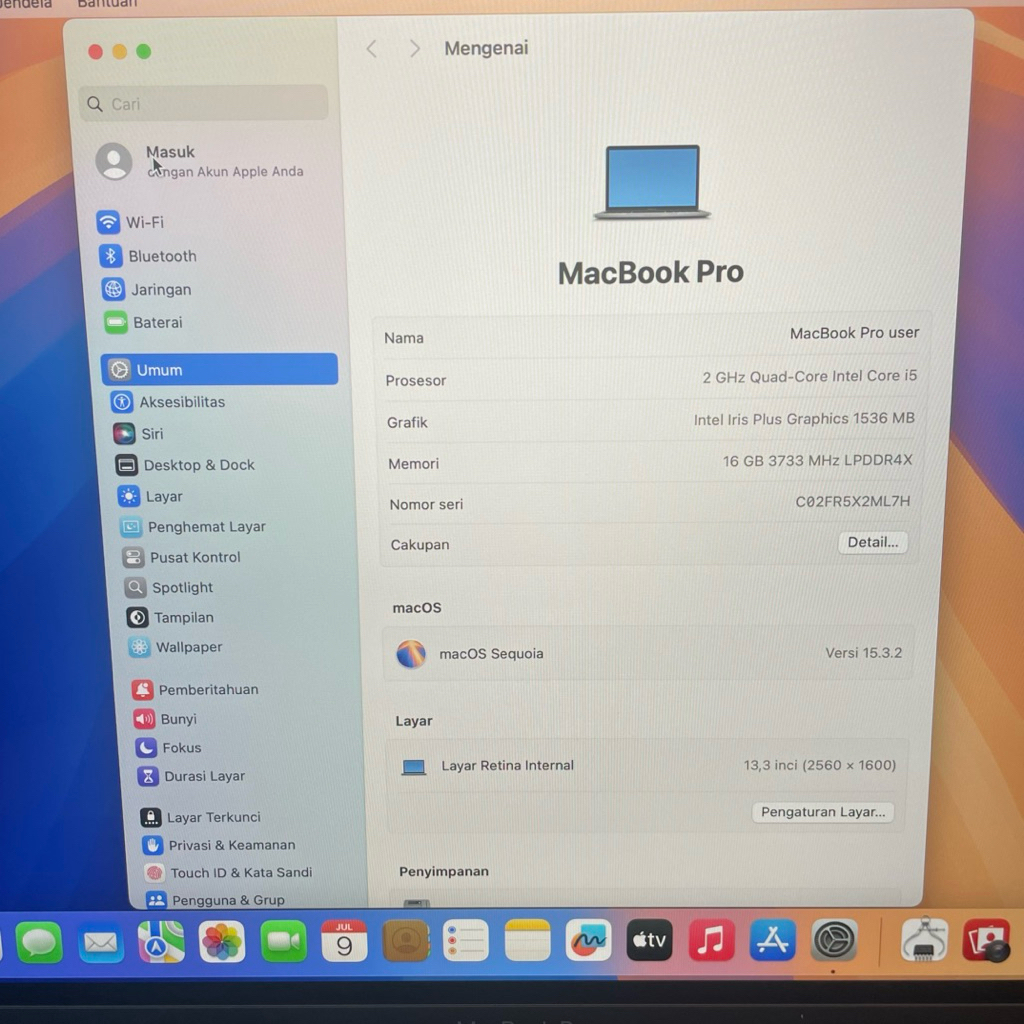Click the Pengaturan Layar... button

[823, 812]
